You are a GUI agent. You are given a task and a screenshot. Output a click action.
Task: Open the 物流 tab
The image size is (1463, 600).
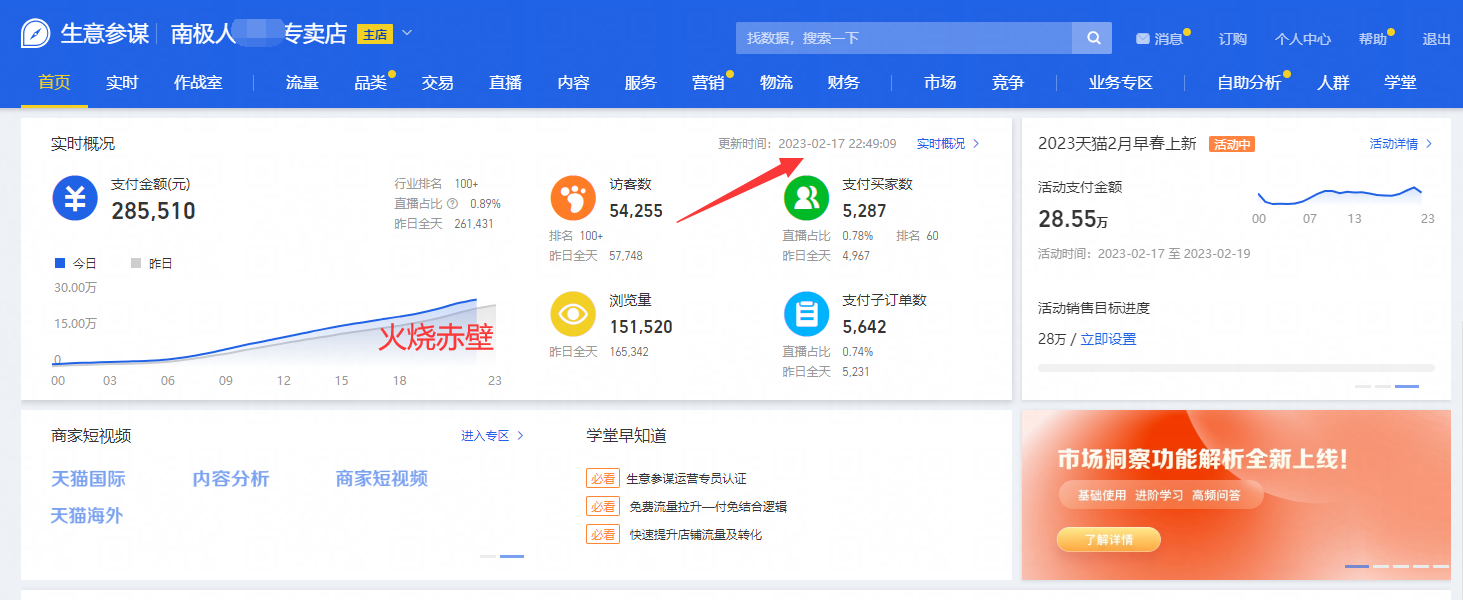pyautogui.click(x=776, y=82)
